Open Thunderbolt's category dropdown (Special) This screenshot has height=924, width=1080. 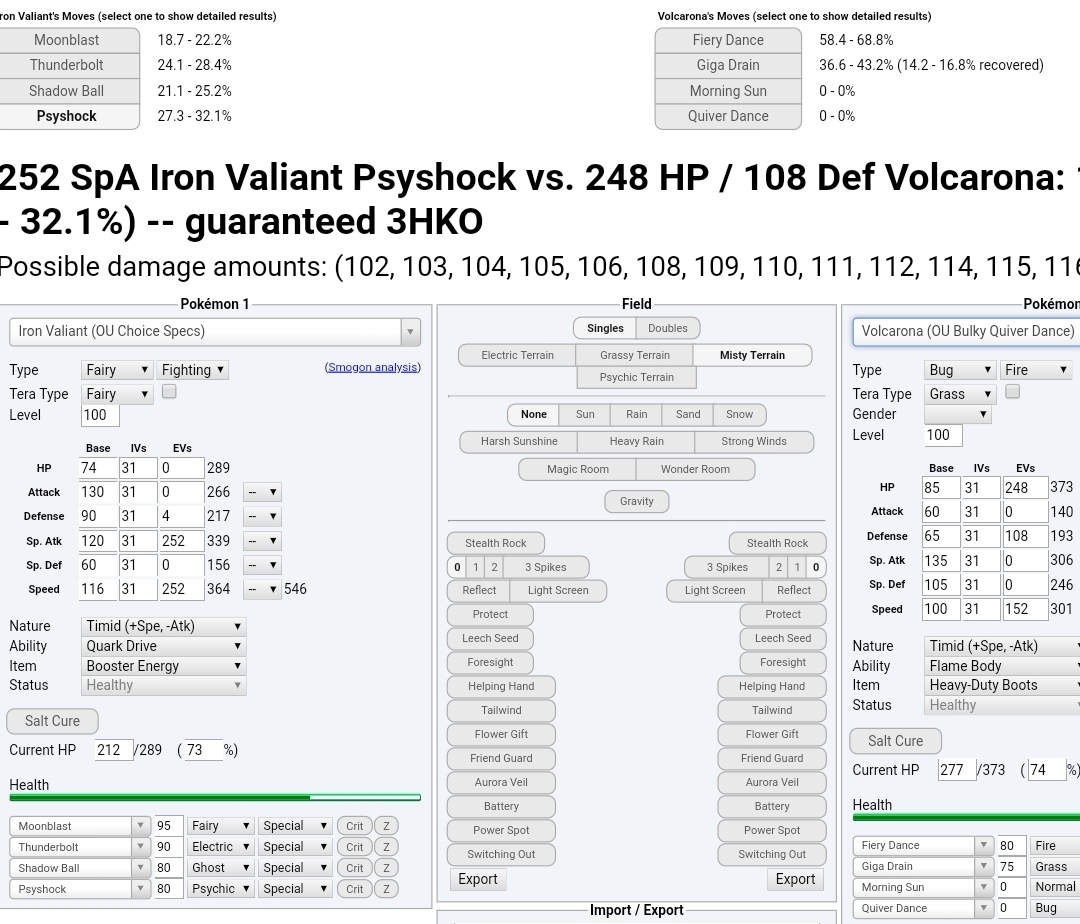295,847
